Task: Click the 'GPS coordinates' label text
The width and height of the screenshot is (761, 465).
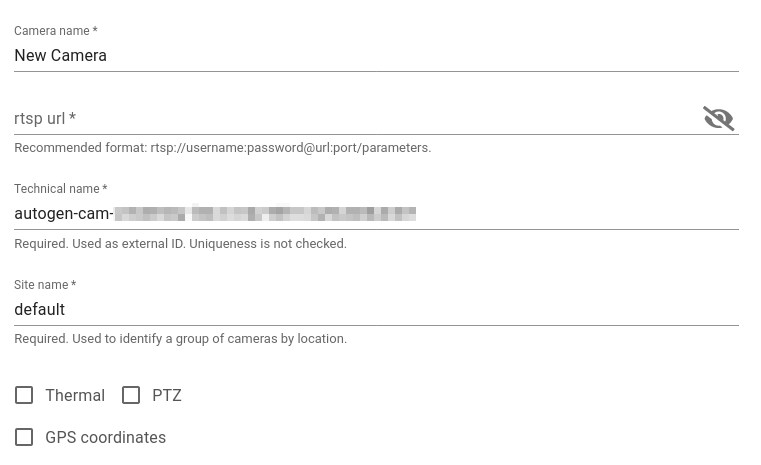Action: [105, 438]
